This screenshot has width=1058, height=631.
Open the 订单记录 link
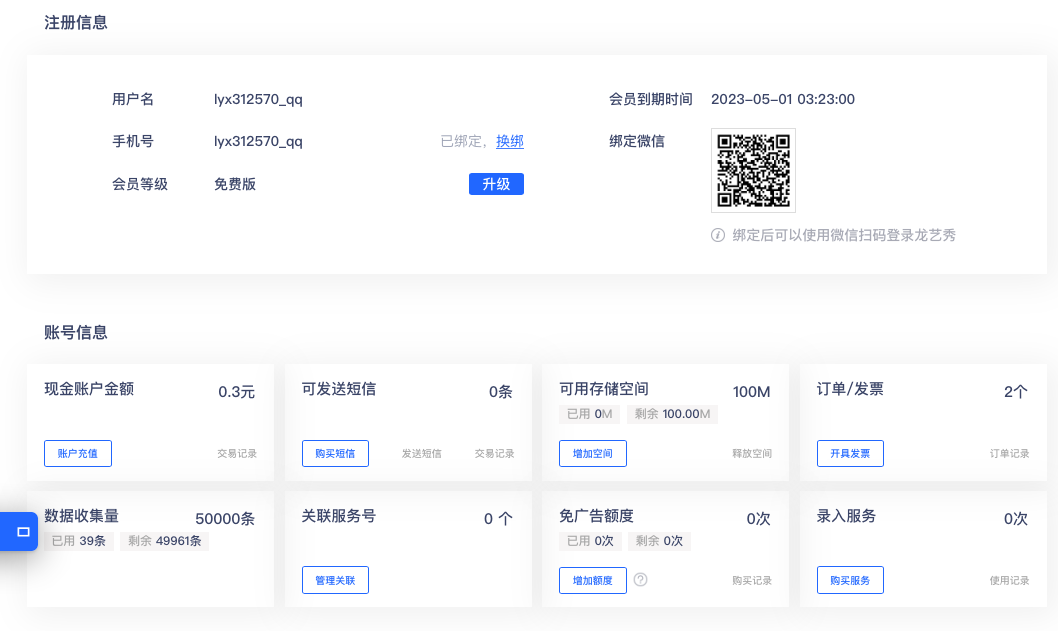[1009, 454]
